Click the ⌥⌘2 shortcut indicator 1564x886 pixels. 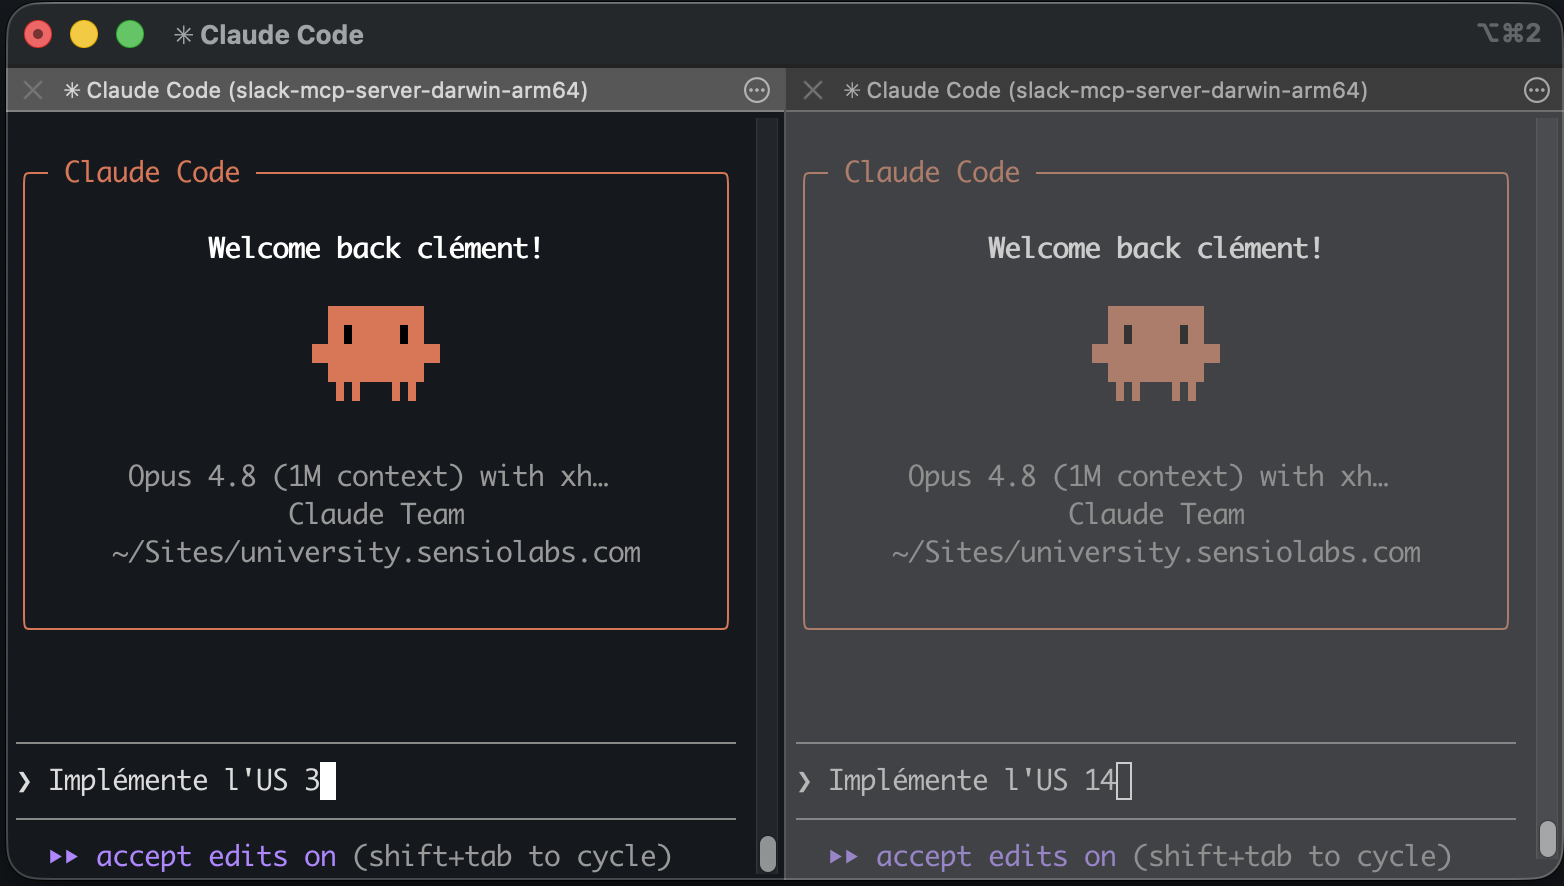tap(1509, 33)
